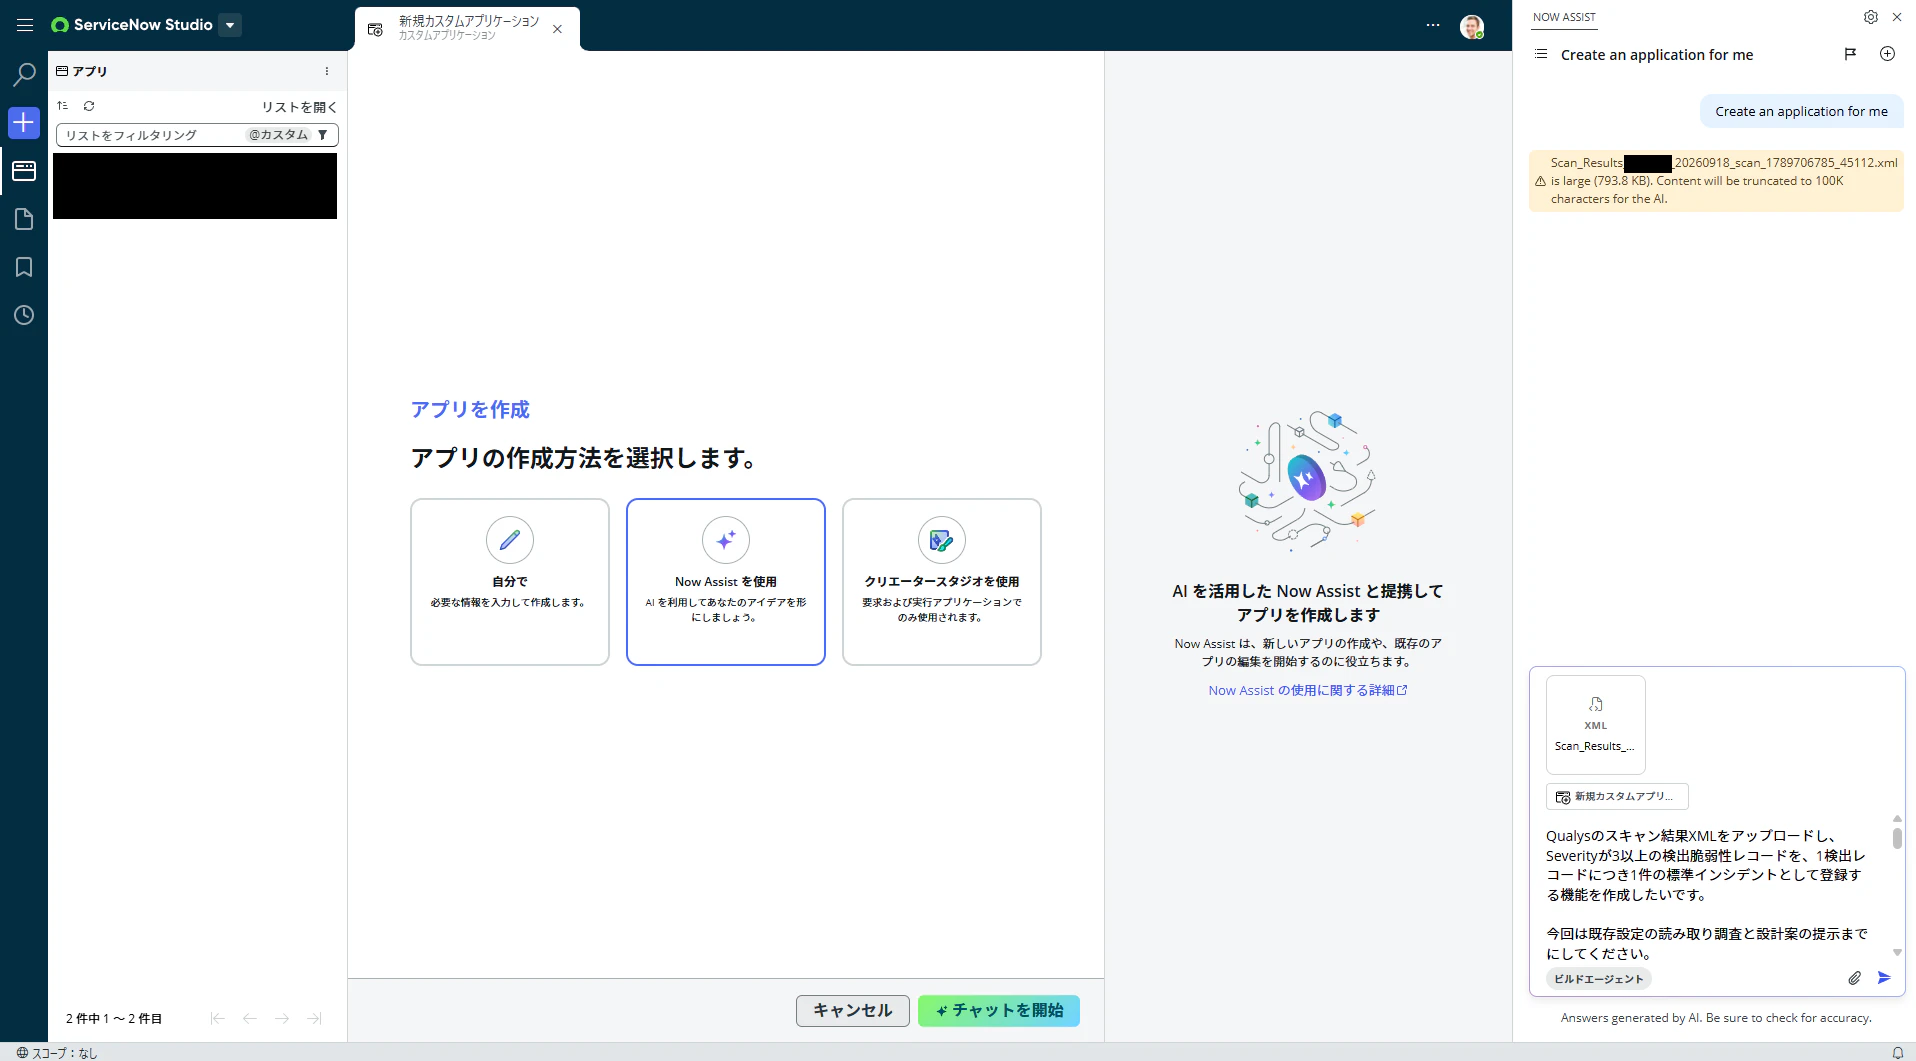The image size is (1916, 1061).
Task: Click the ビルドエージェント agent chip
Action: [x=1599, y=979]
